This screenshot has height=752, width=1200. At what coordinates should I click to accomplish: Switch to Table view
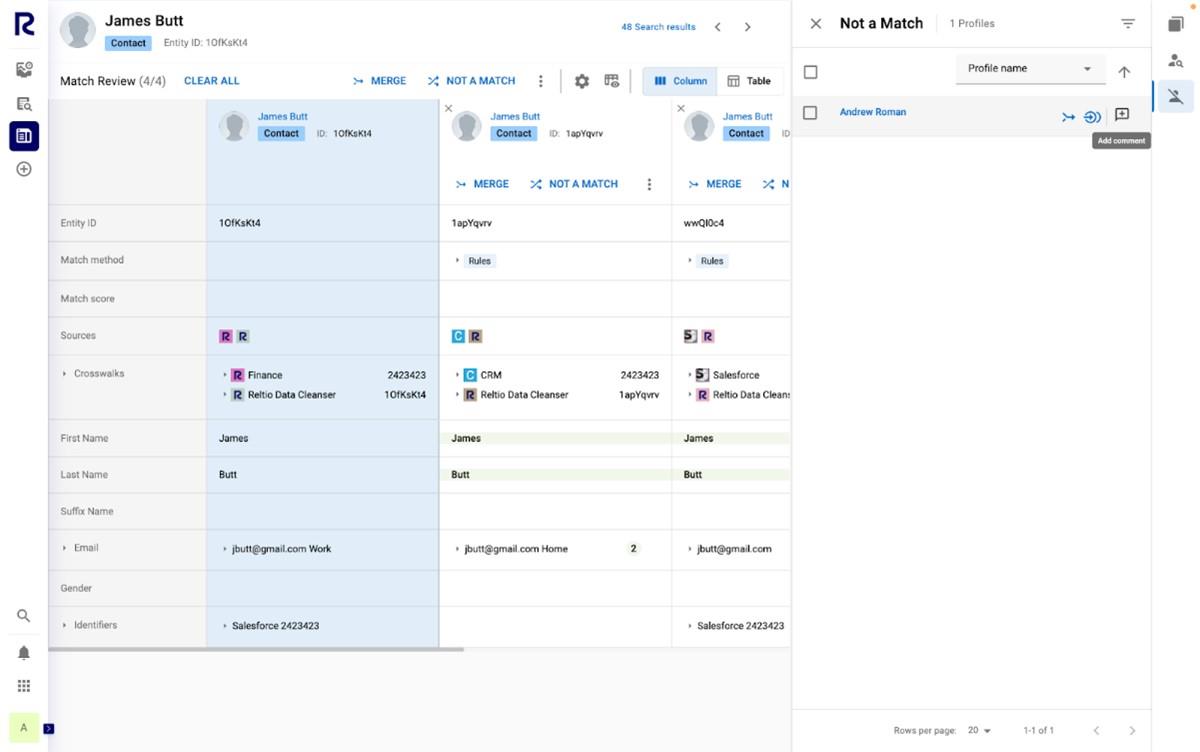pyautogui.click(x=750, y=81)
